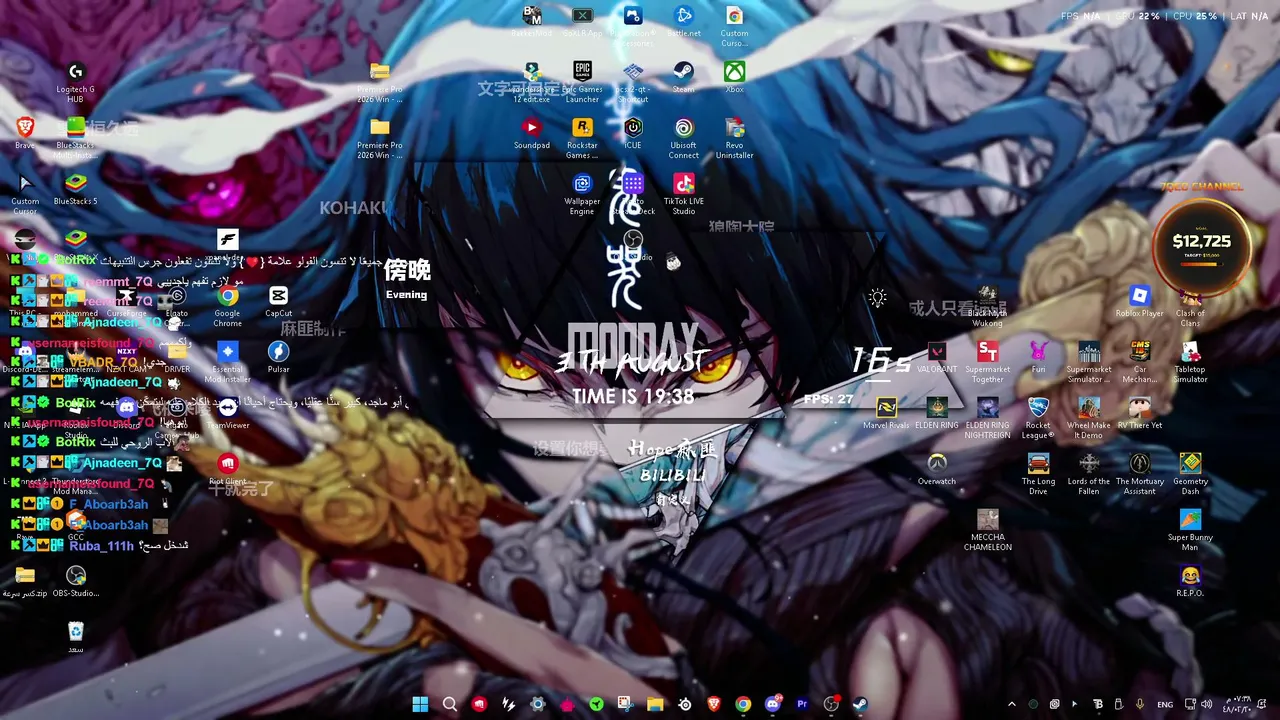Viewport: 1280px width, 720px height.
Task: Open Premiere Pro from the taskbar
Action: pyautogui.click(x=801, y=704)
